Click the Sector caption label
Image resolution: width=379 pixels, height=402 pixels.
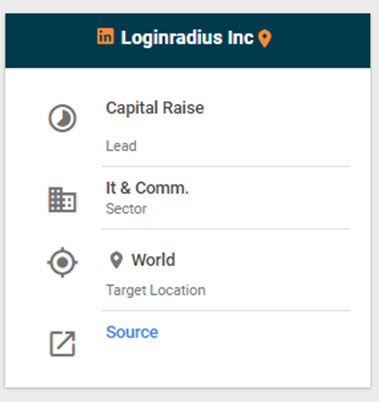click(x=126, y=209)
